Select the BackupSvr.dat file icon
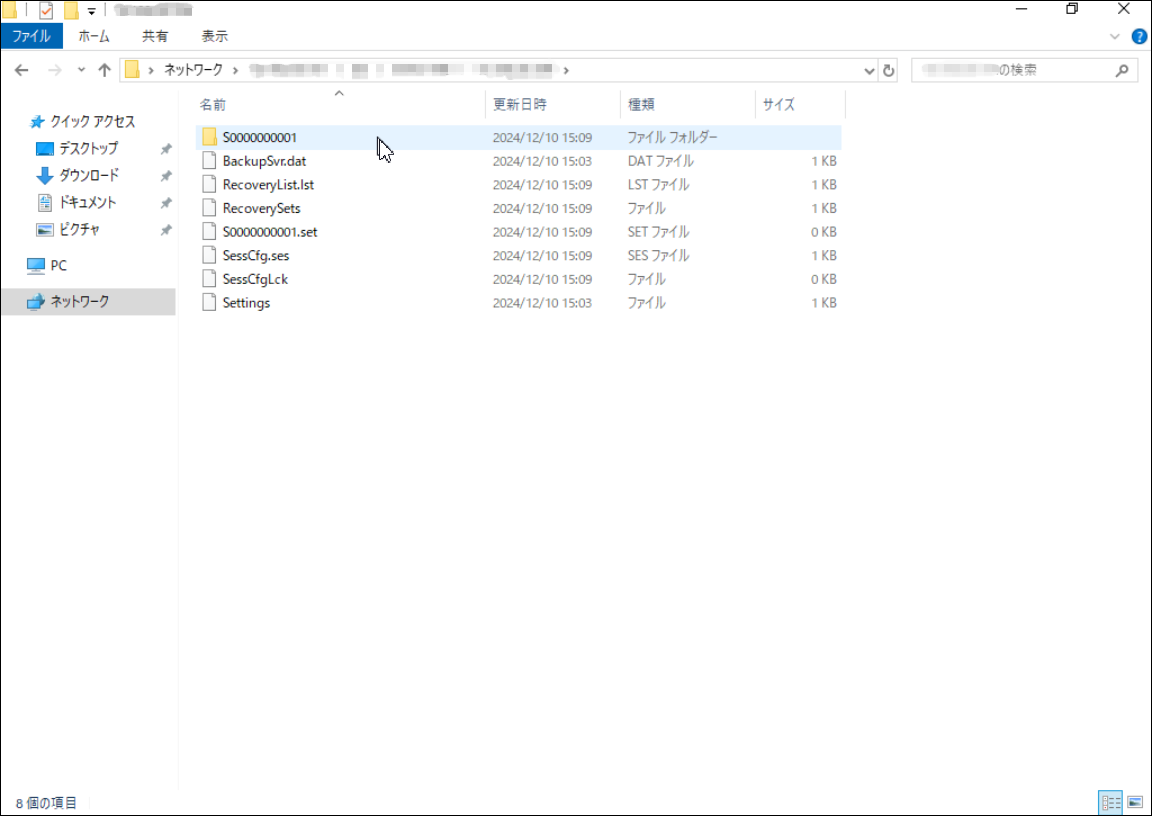The image size is (1152, 816). point(209,160)
